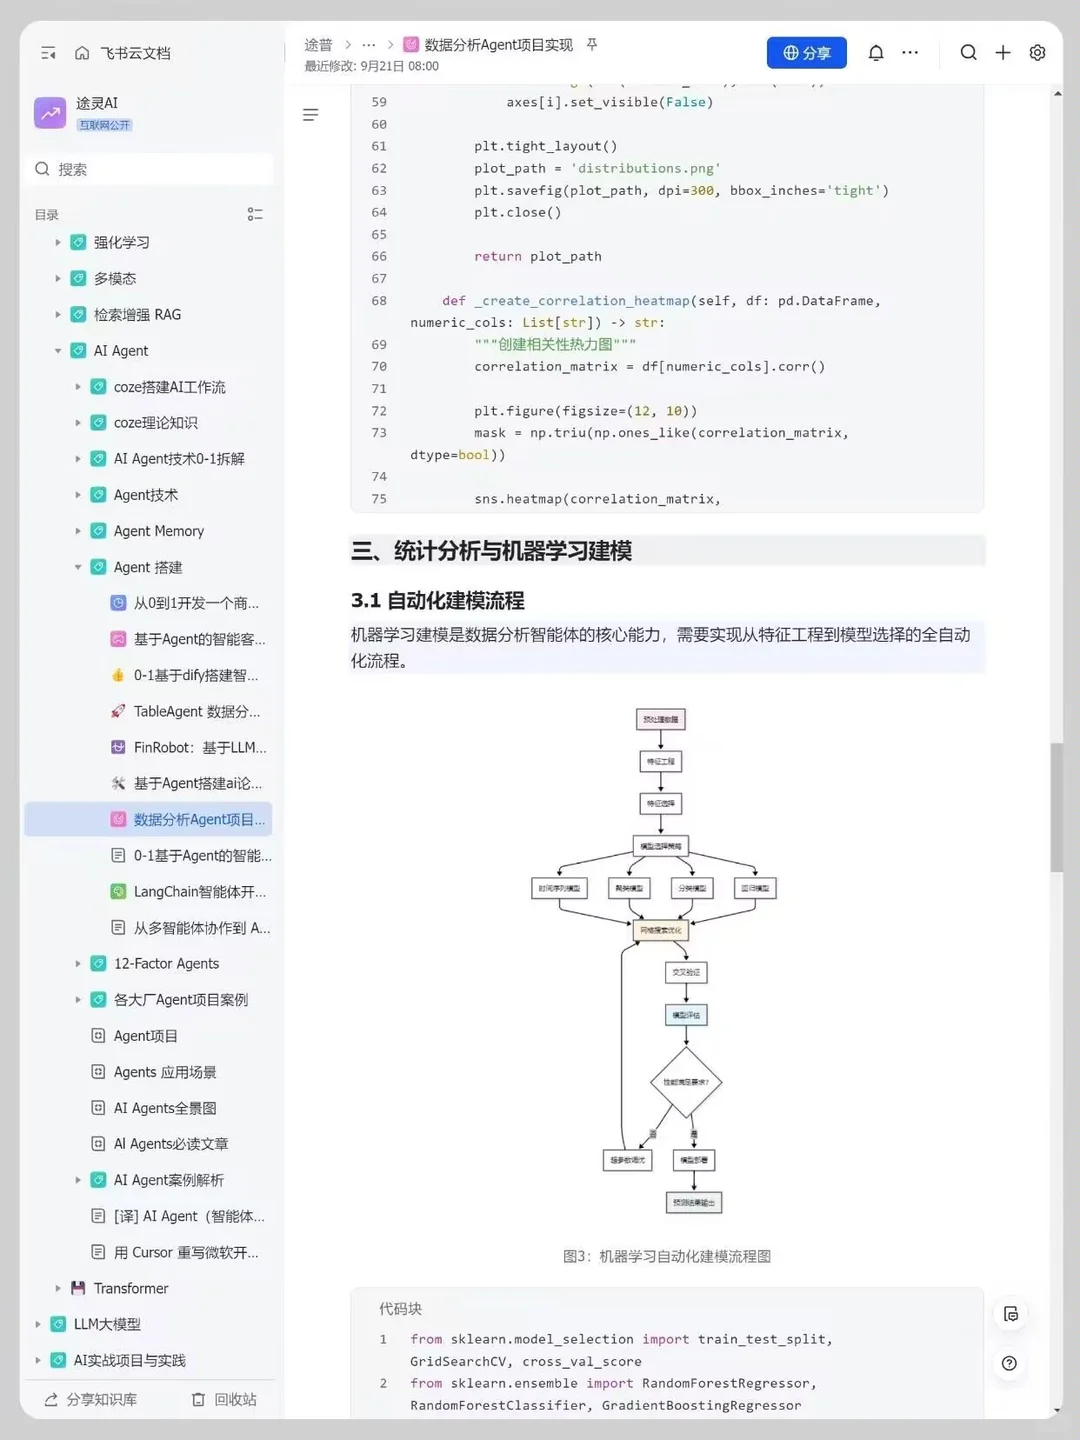Open 用 Cursor 重写微软开... document
1080x1440 pixels.
pyautogui.click(x=186, y=1252)
